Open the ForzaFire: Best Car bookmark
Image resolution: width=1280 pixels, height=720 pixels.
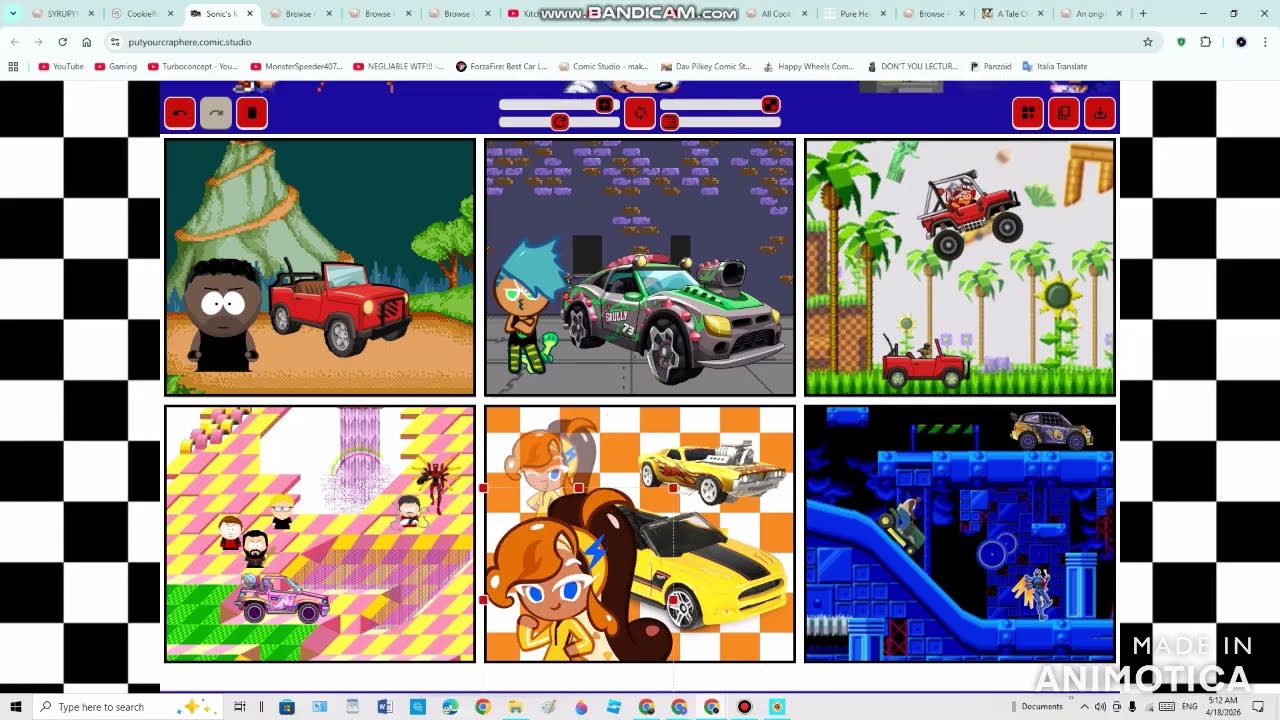pyautogui.click(x=501, y=66)
